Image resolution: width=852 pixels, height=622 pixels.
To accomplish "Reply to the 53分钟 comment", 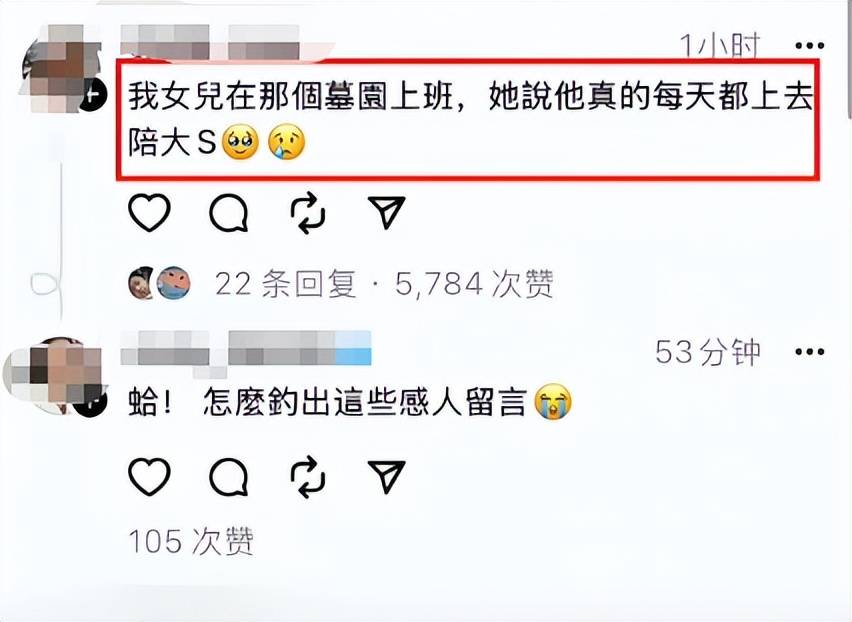I will click(229, 476).
